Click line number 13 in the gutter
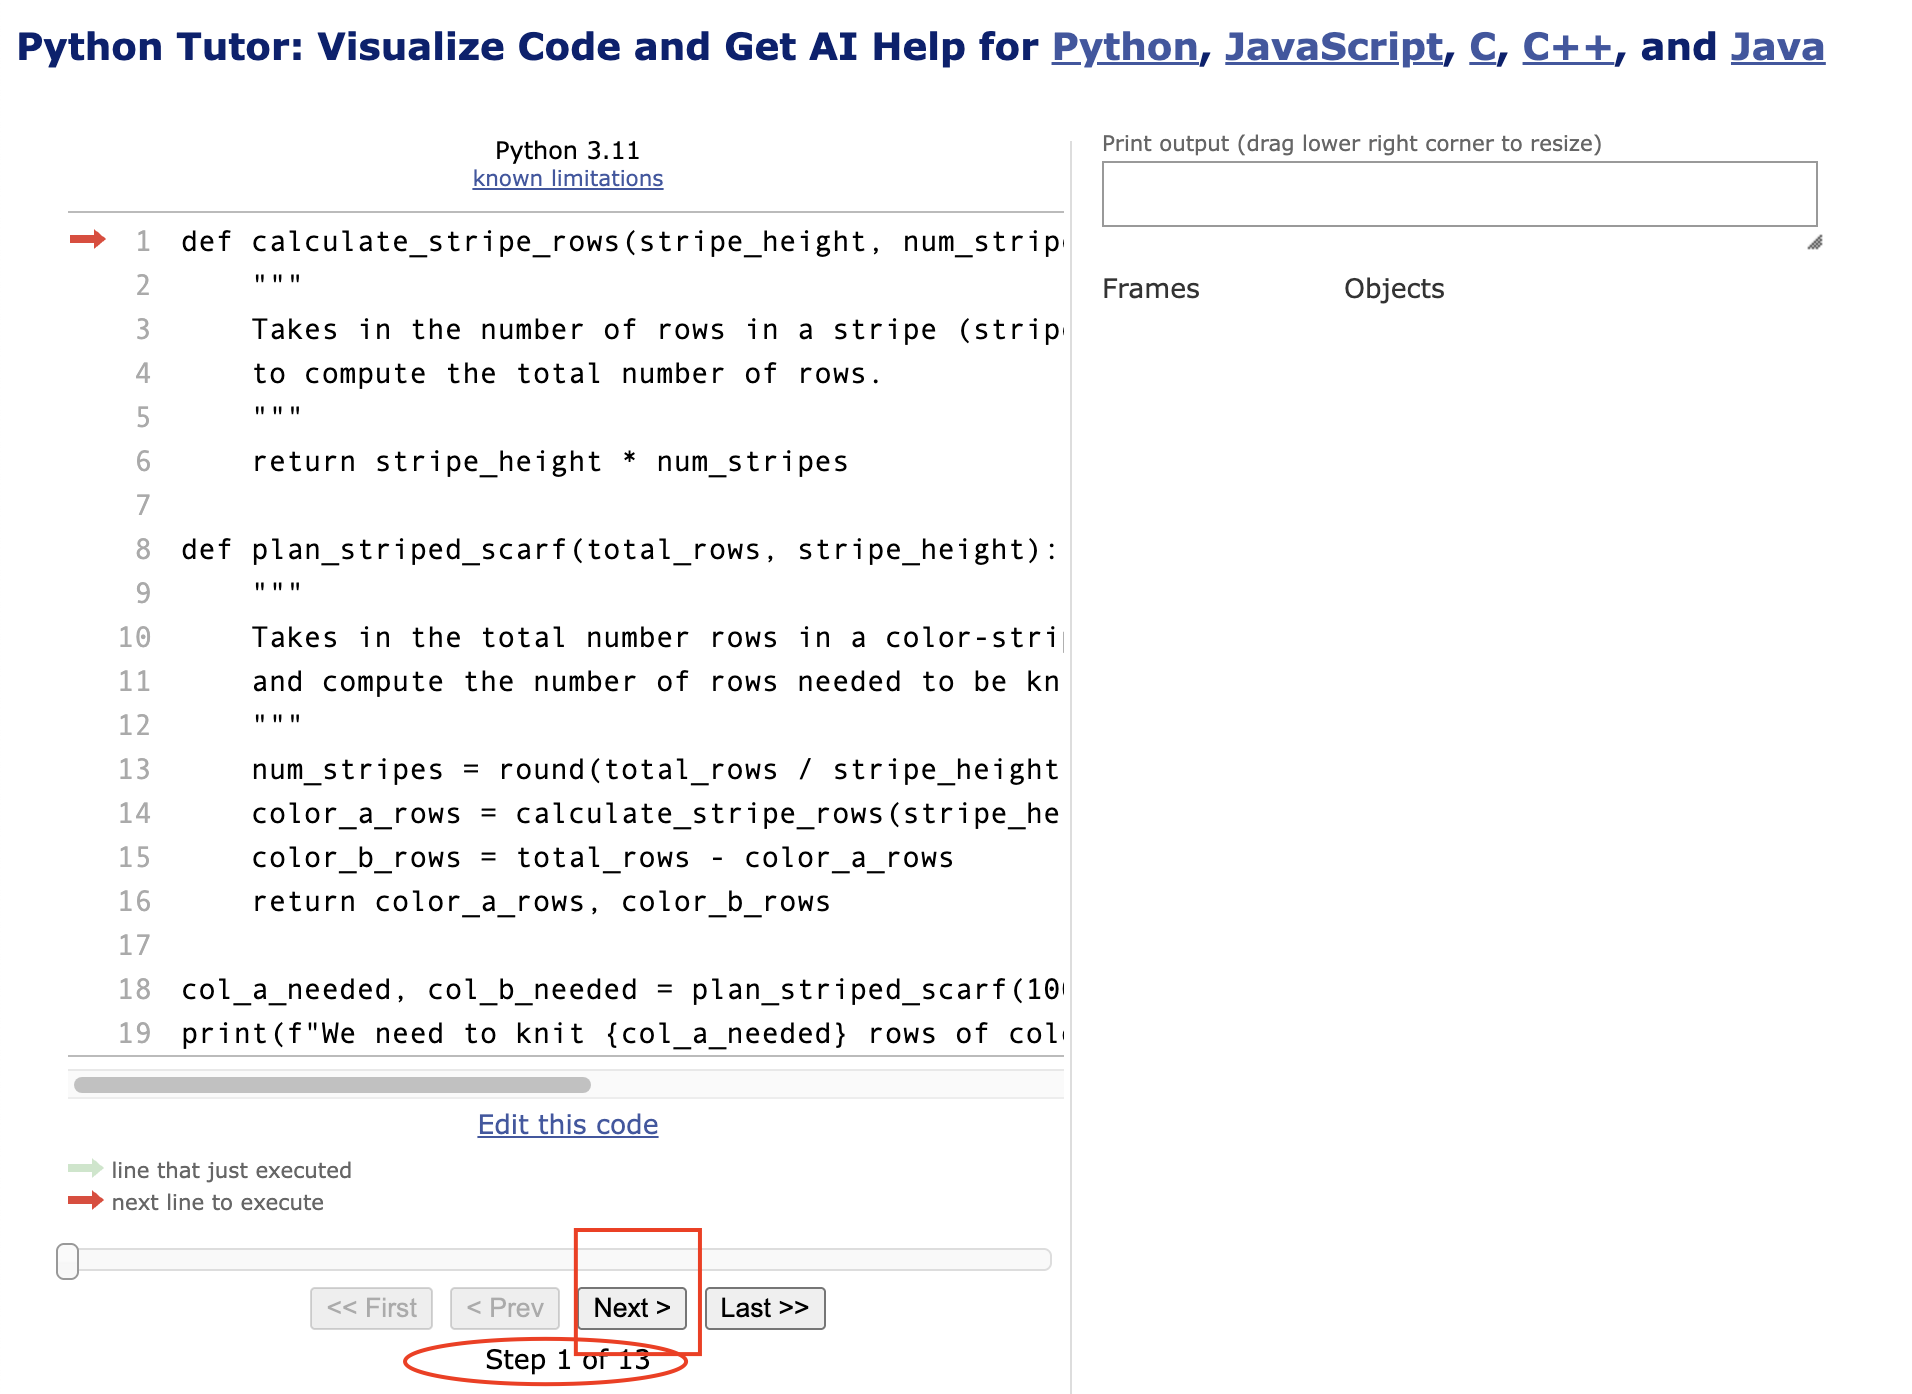Viewport: 1912px width, 1394px height. point(135,770)
